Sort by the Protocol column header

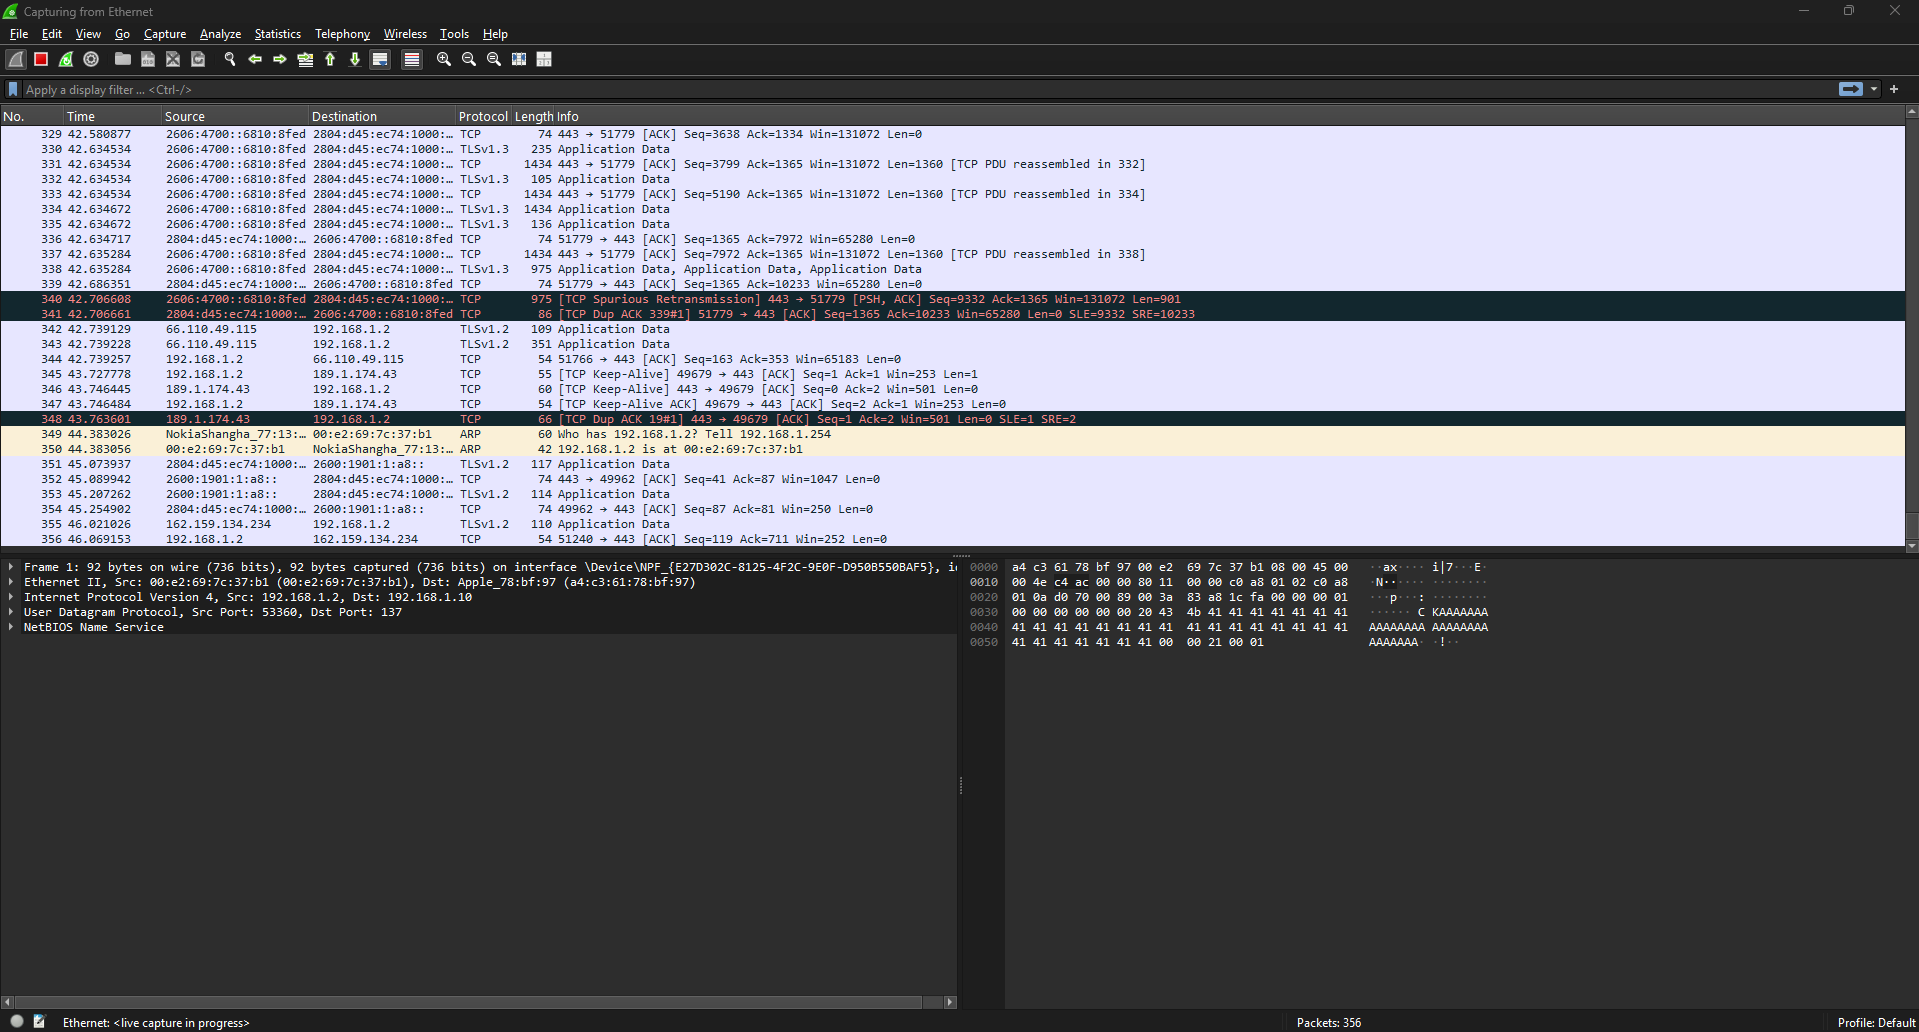tap(484, 117)
